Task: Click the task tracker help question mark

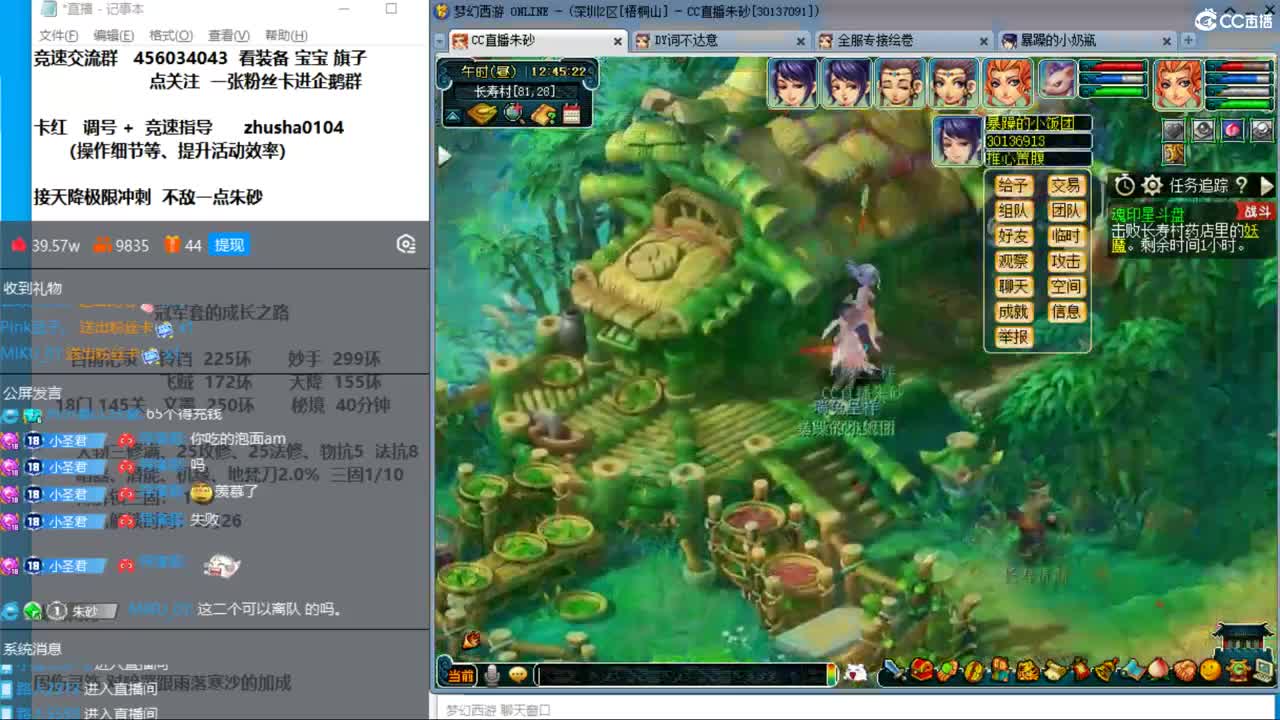Action: (1241, 186)
